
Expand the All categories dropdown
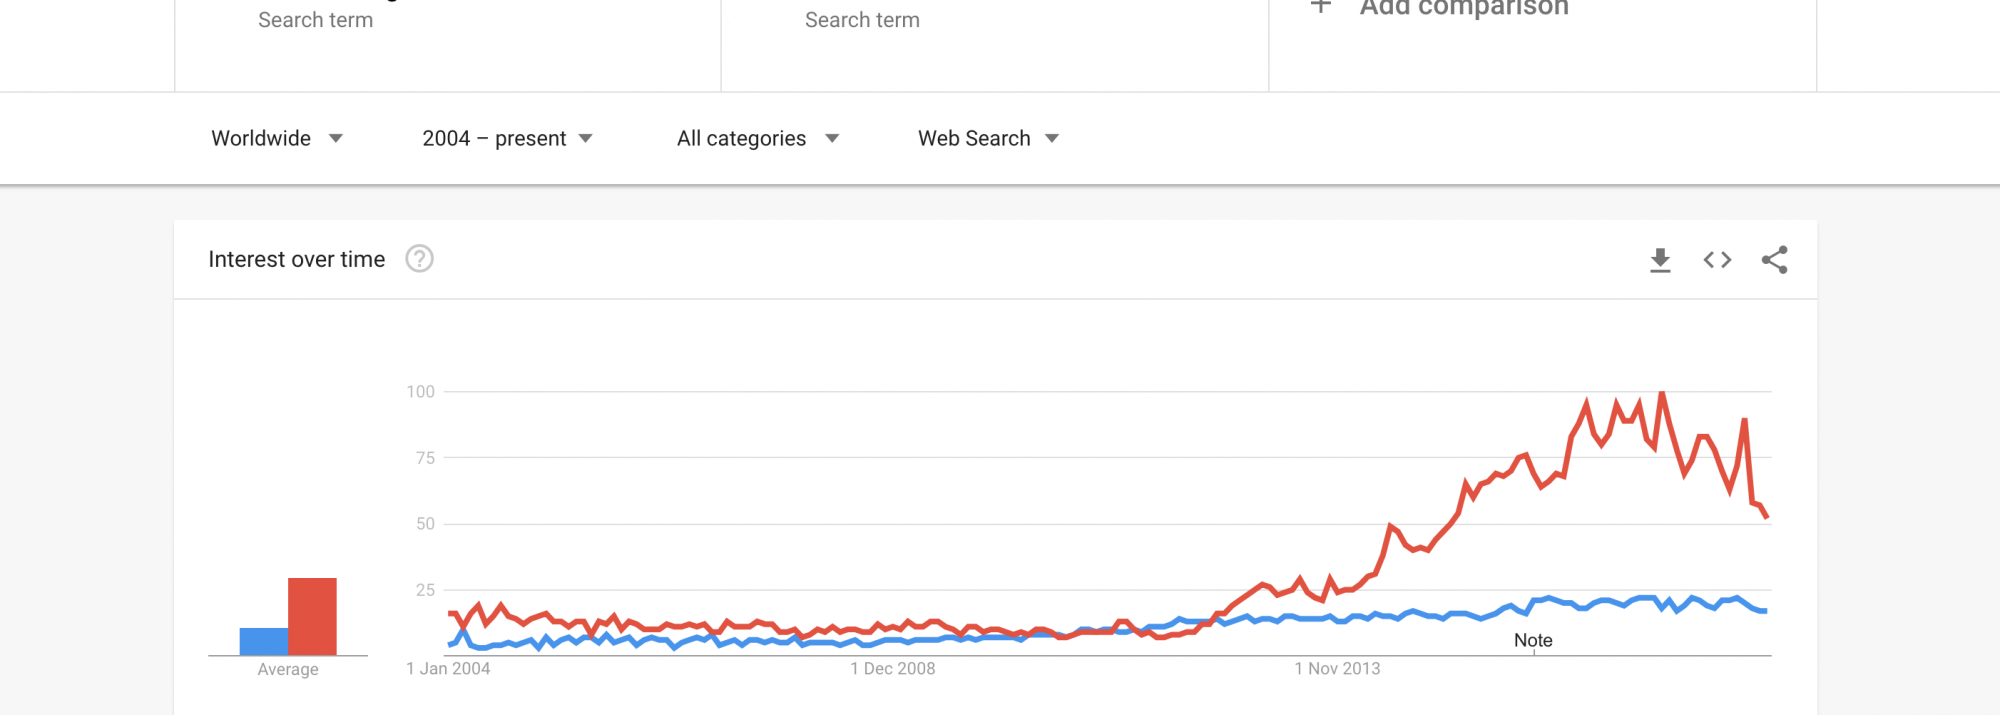(757, 138)
